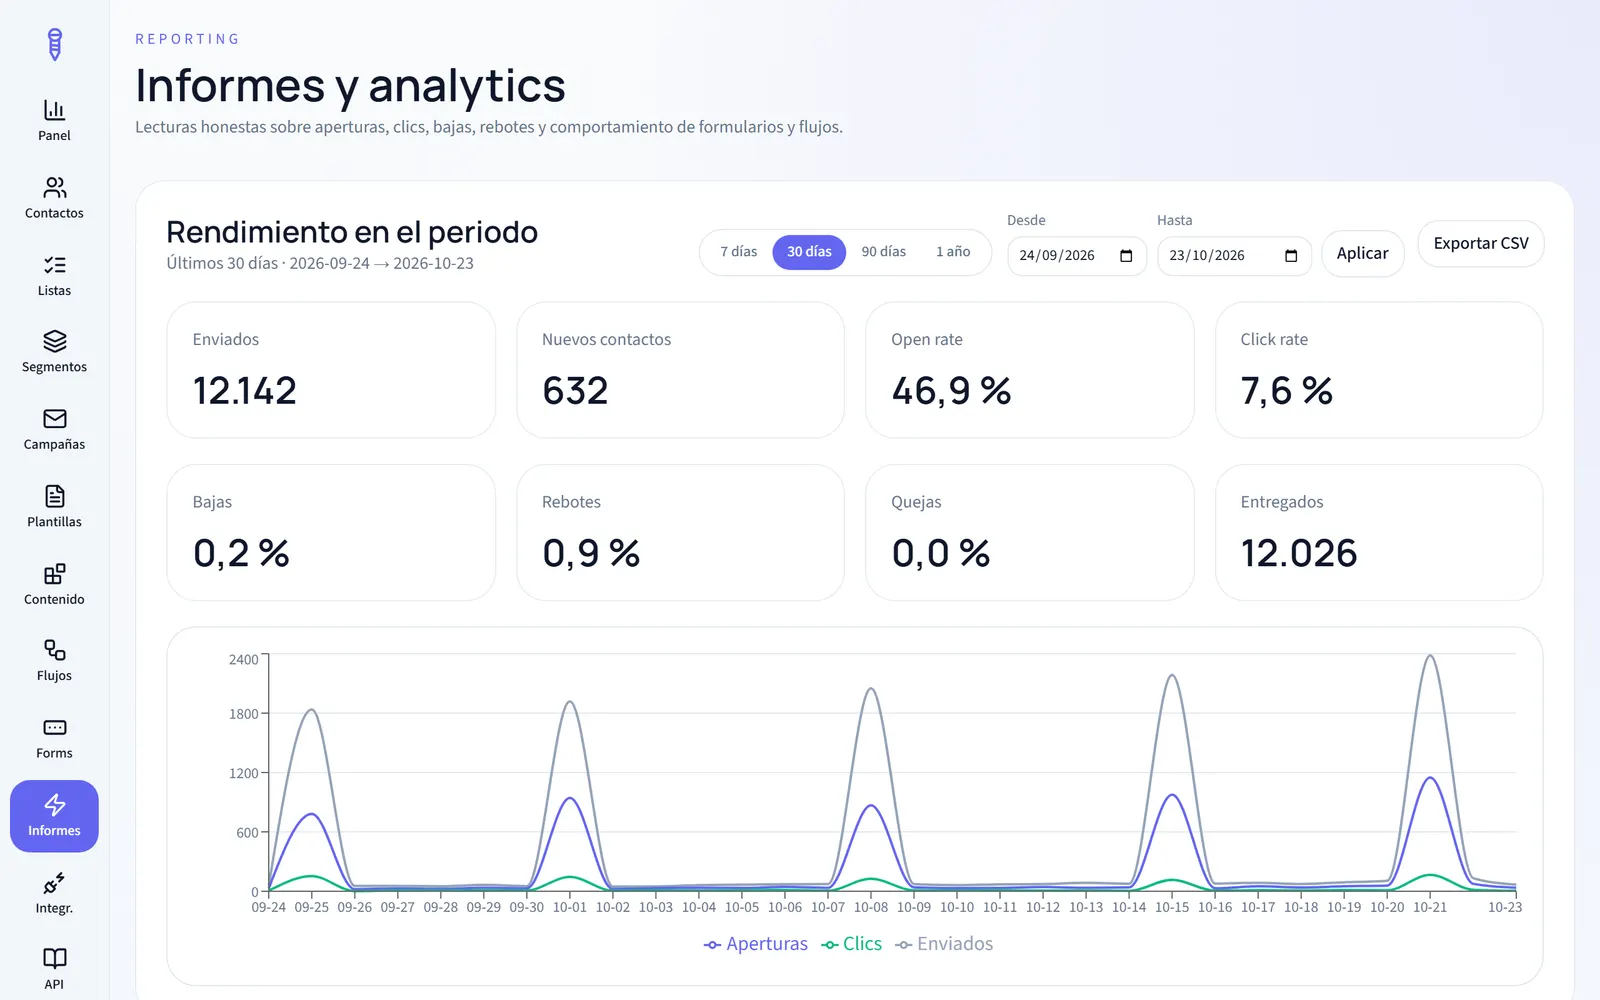This screenshot has height=1000, width=1600.
Task: Click the REPORTING breadcrumb label
Action: [188, 39]
